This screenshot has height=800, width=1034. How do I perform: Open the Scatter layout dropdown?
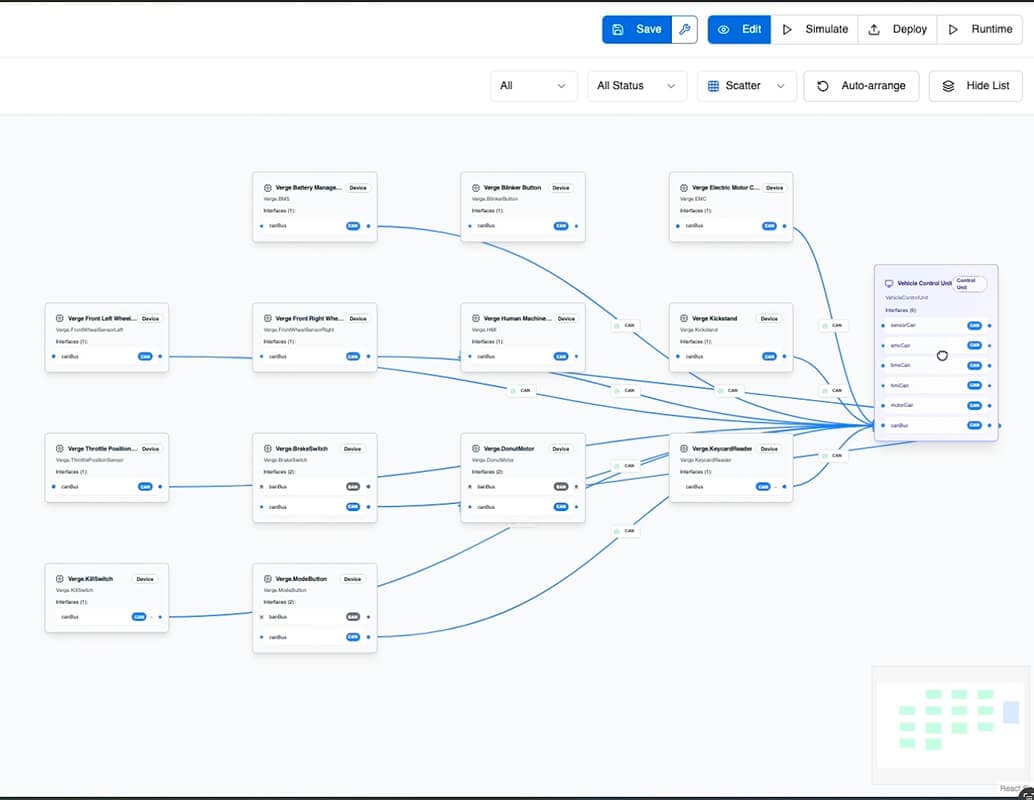pos(746,86)
